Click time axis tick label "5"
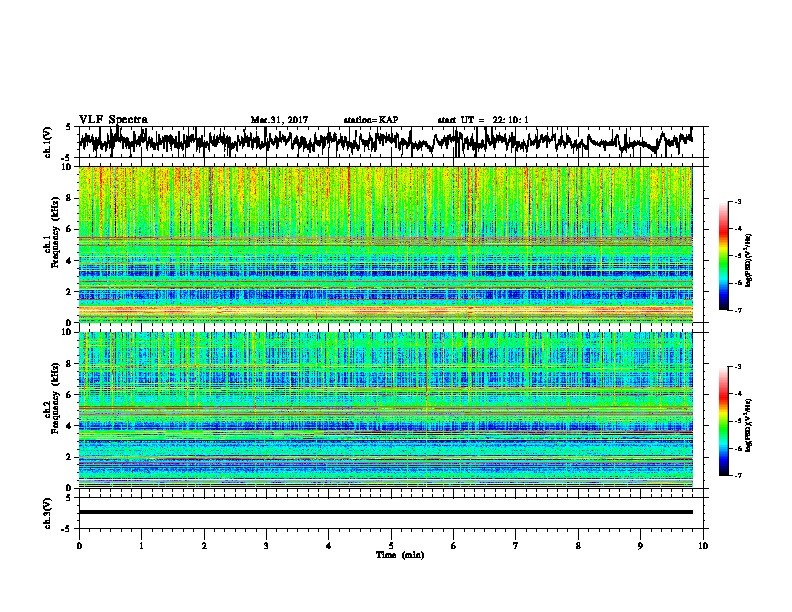The height and width of the screenshot is (612, 792). [x=391, y=546]
